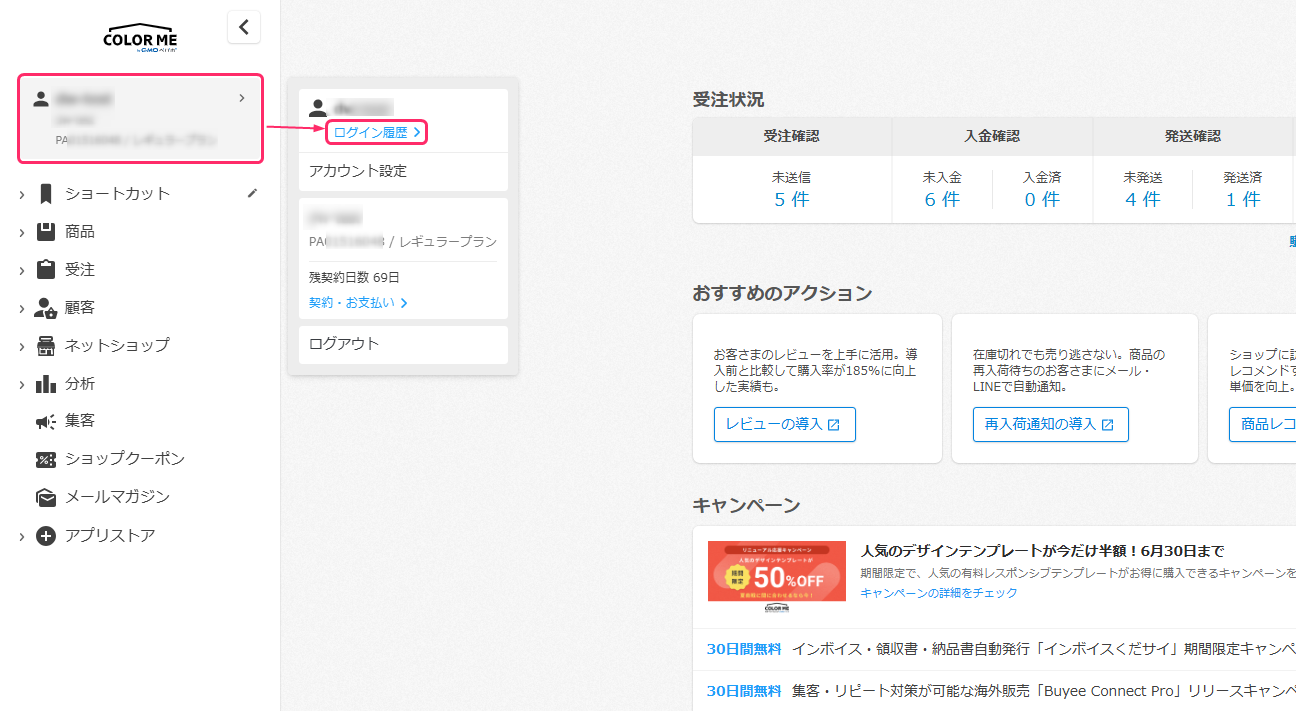Click the 残契約日数 69日 text

354,277
